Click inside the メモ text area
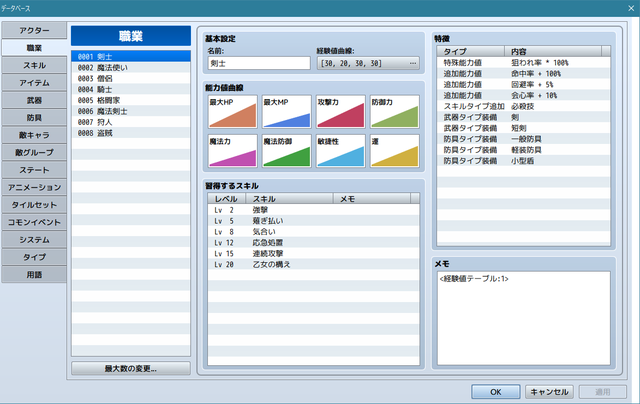This screenshot has height=404, width=640. coord(524,318)
